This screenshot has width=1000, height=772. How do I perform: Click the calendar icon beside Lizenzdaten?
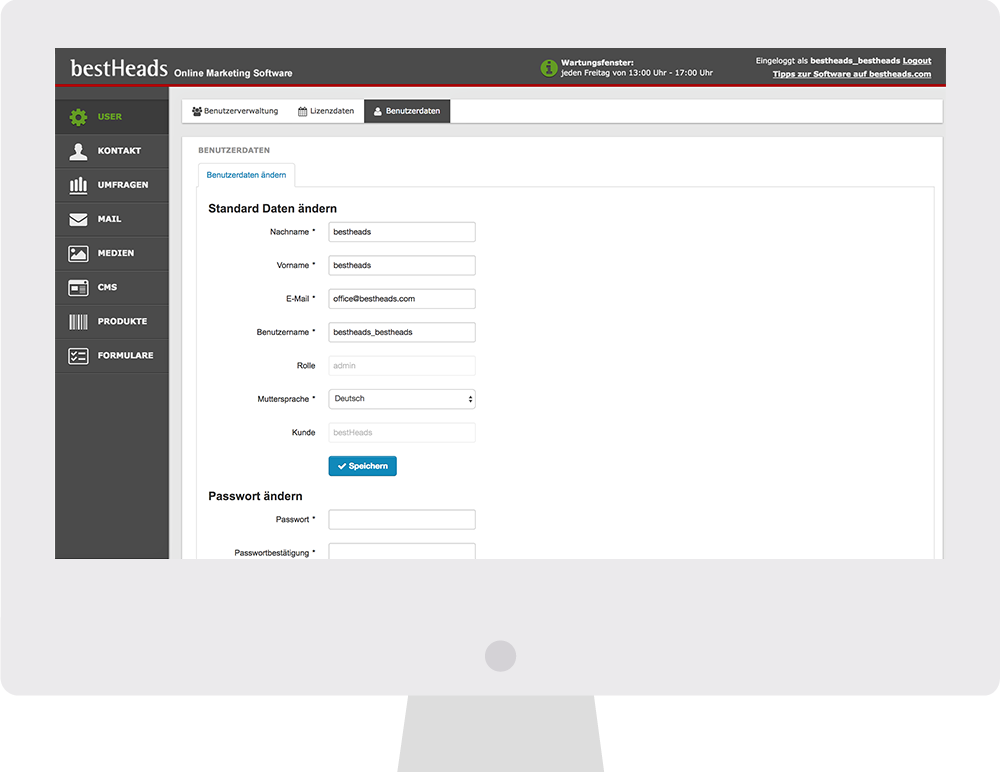pos(302,112)
